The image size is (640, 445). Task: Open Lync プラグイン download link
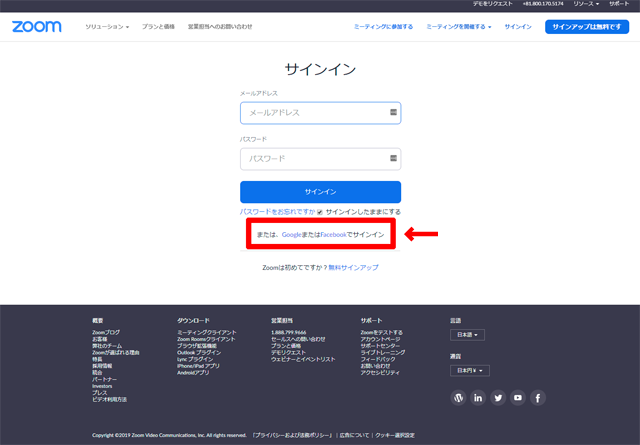pos(195,359)
